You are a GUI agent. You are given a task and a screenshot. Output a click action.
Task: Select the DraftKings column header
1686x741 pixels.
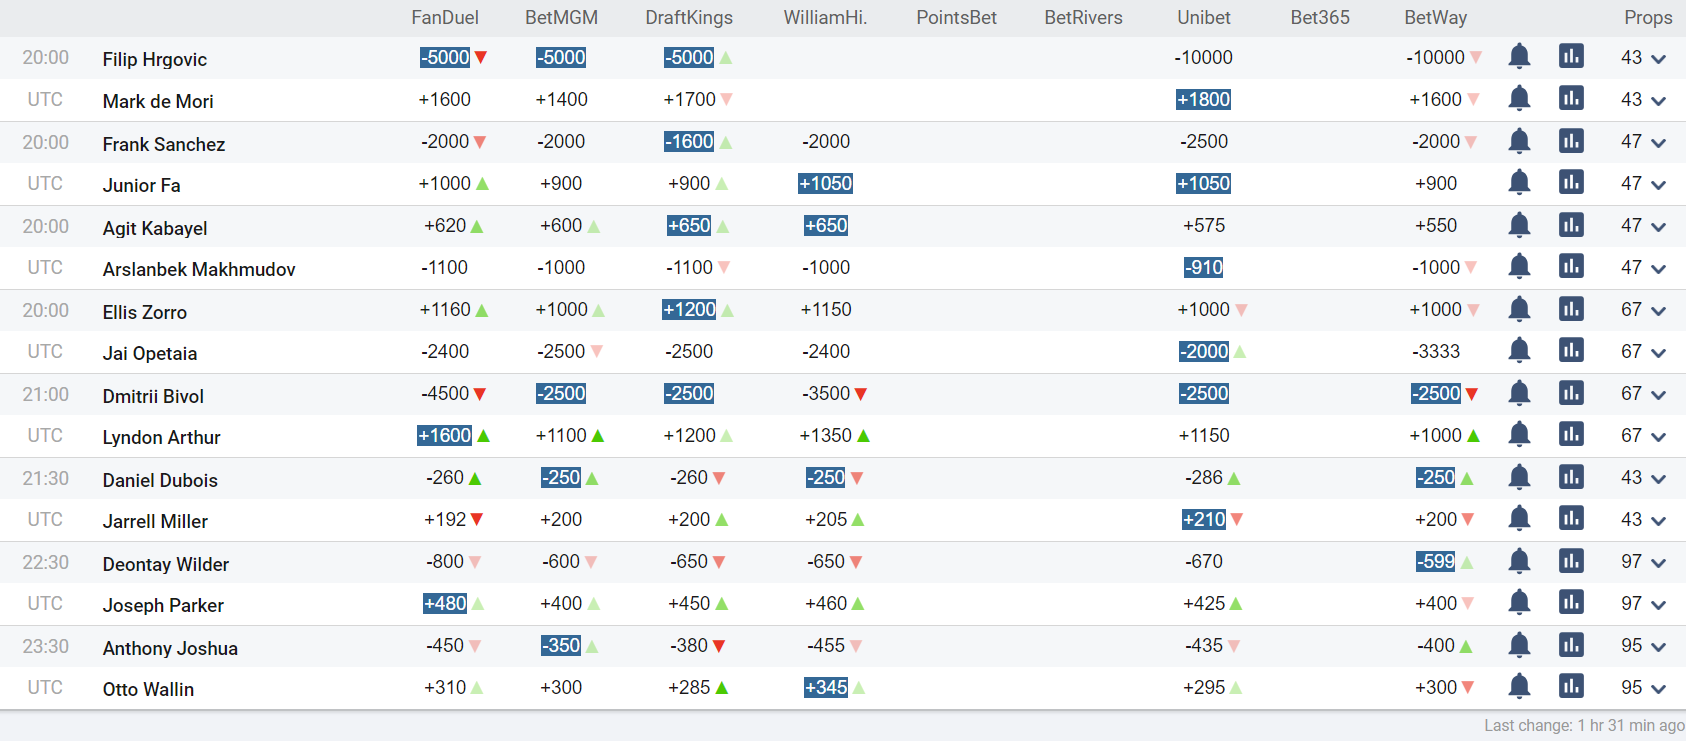(689, 18)
